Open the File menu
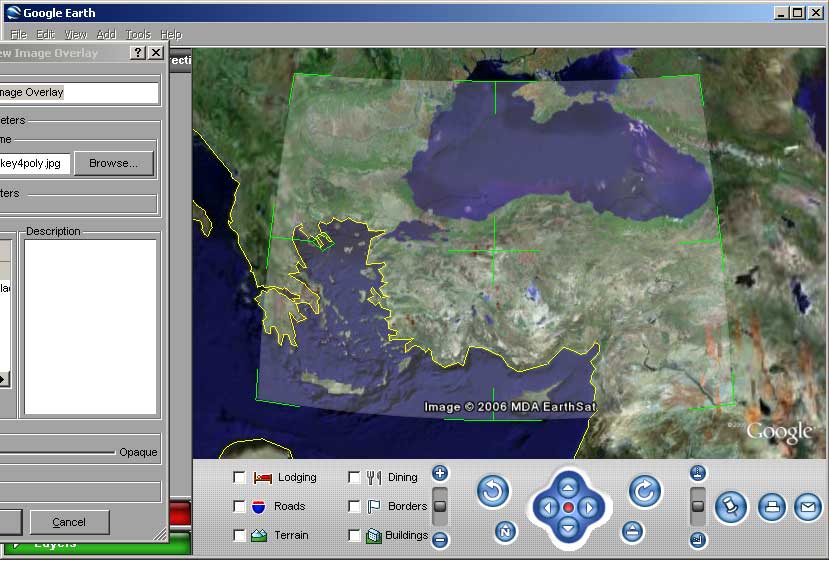 [19, 34]
